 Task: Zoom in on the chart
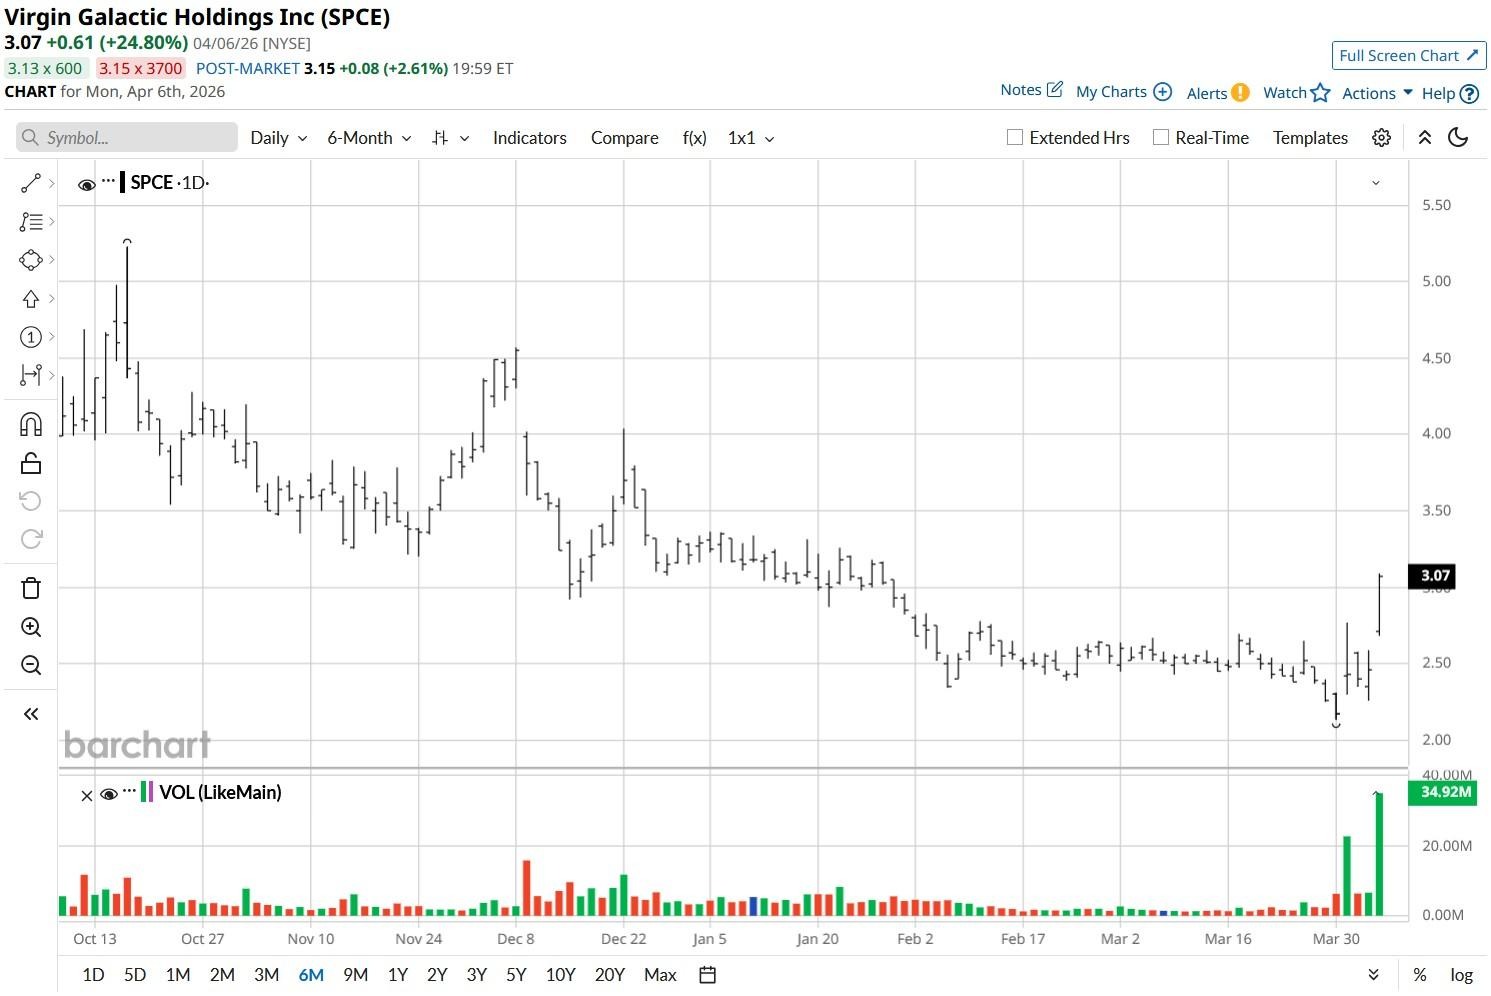pos(31,627)
